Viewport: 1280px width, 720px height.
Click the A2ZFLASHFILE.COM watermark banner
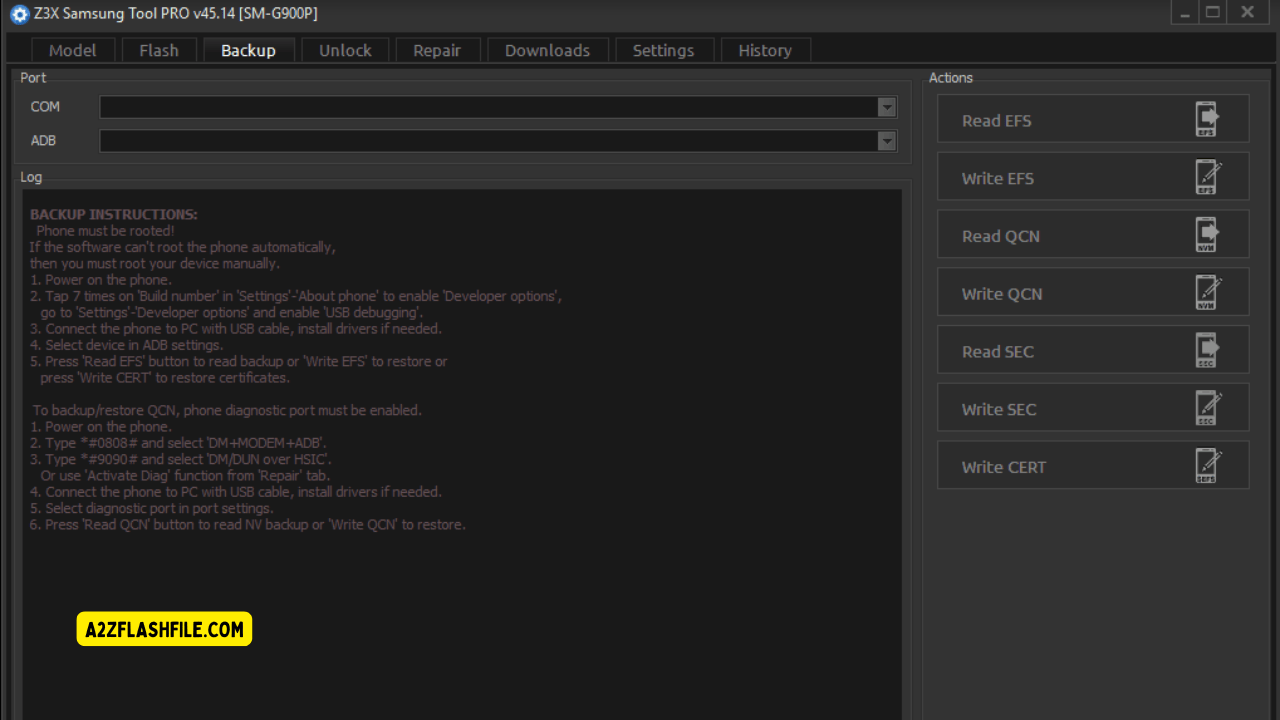pyautogui.click(x=164, y=629)
